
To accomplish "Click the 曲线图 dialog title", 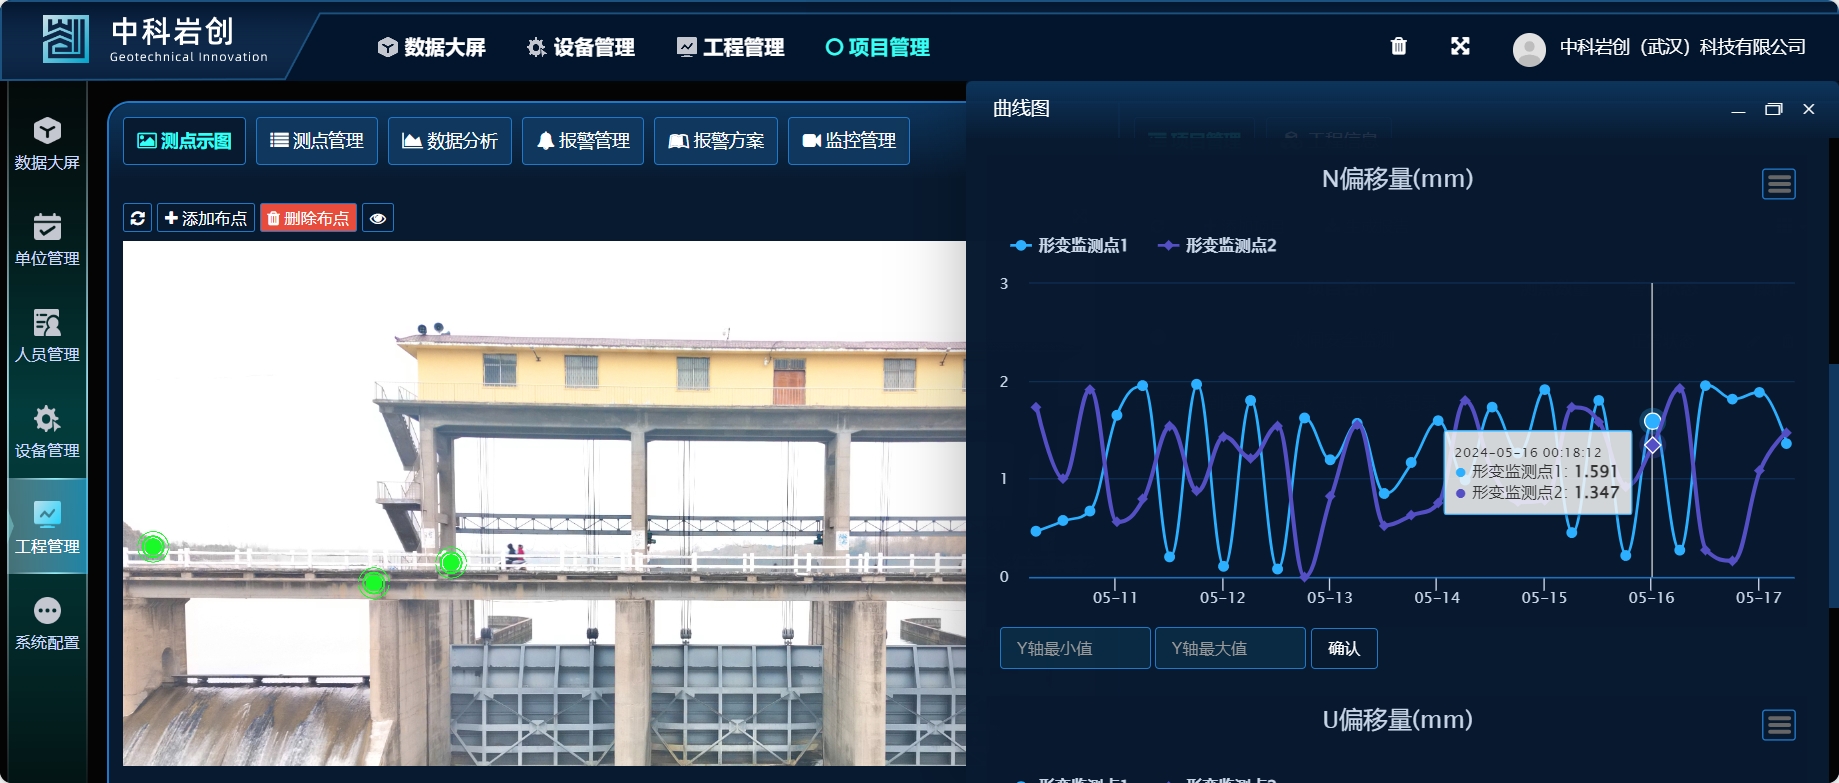I will tap(1021, 109).
